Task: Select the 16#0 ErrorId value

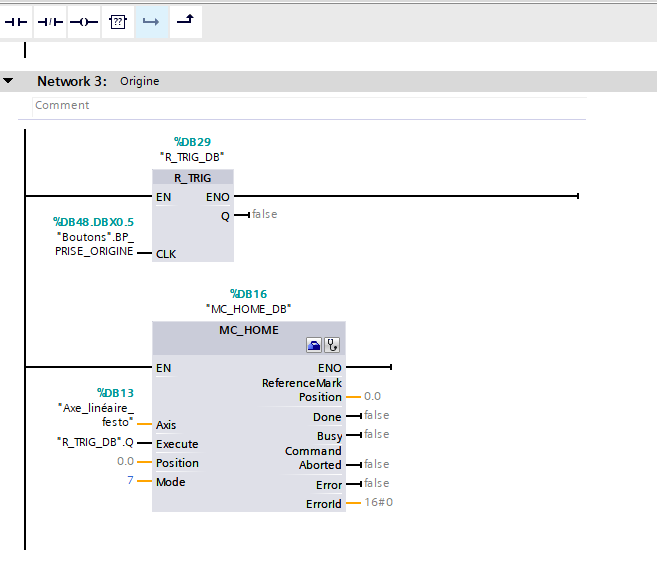Action: pyautogui.click(x=378, y=502)
